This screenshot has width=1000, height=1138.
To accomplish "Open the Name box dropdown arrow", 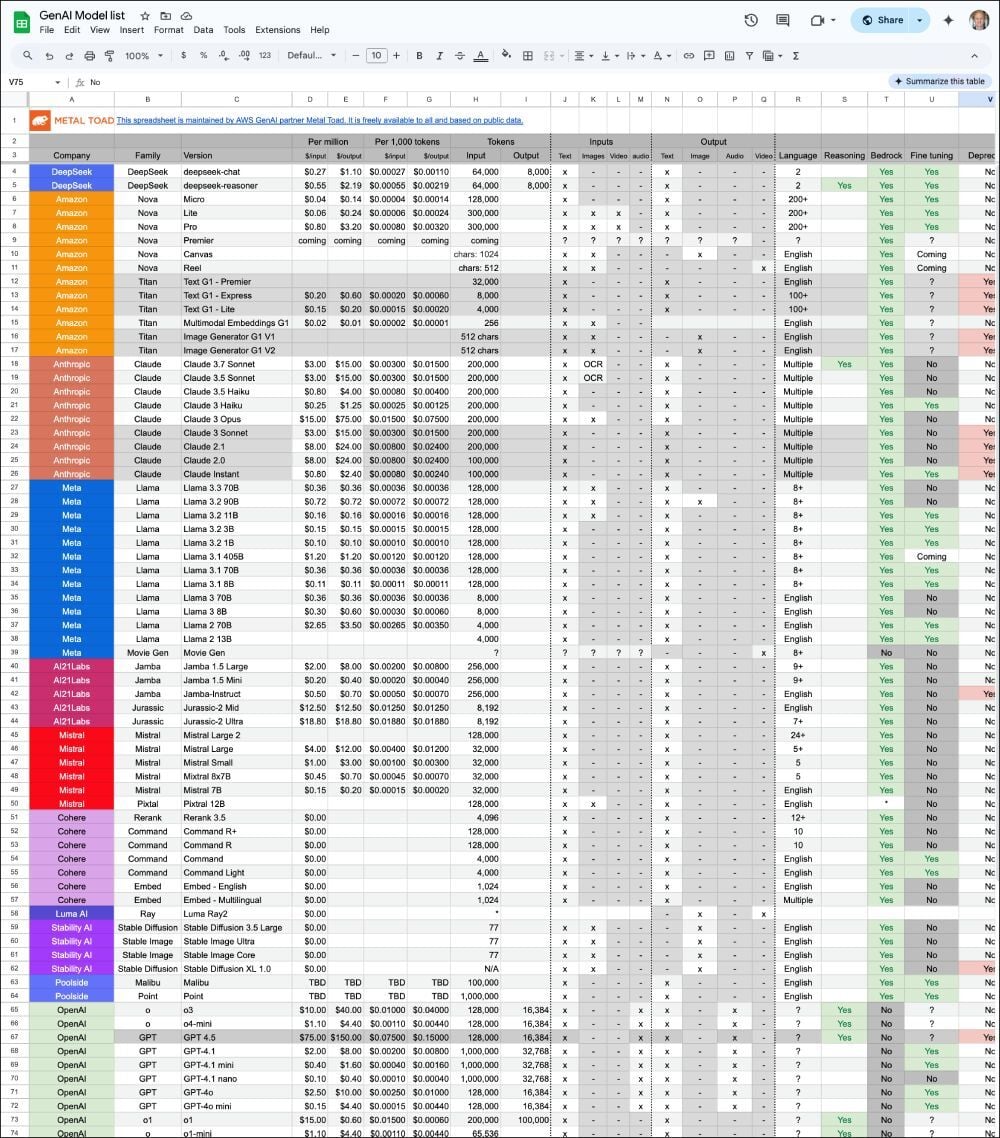I will tap(57, 82).
